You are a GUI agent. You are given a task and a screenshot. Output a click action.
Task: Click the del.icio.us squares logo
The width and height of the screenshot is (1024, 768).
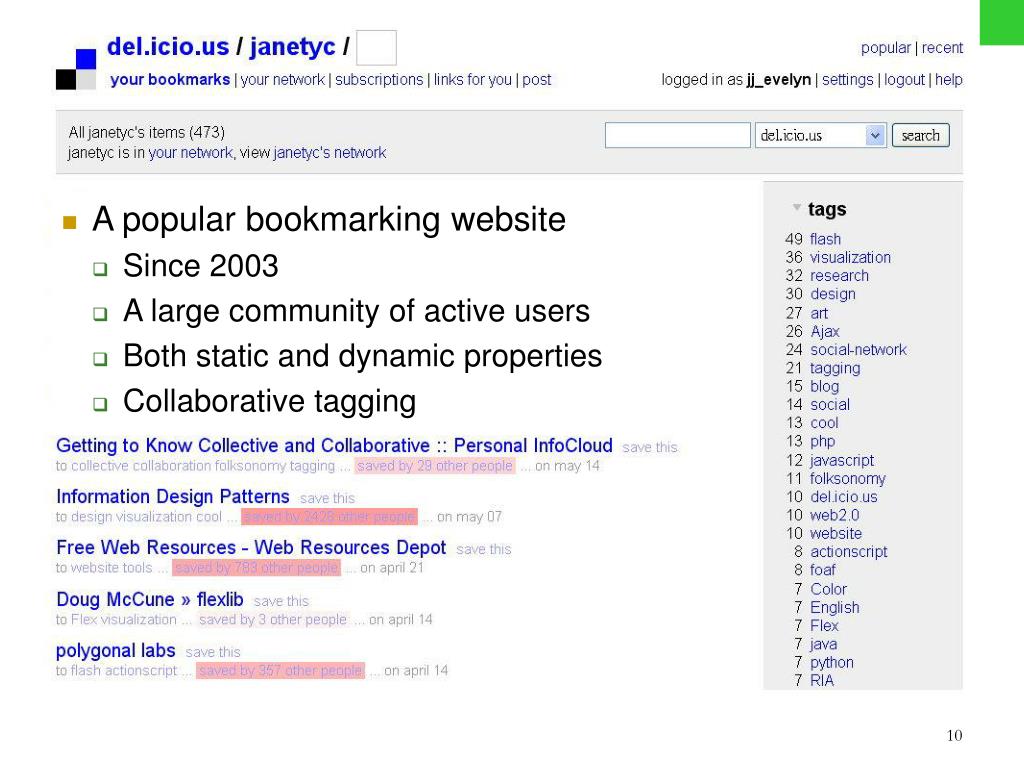tap(76, 69)
